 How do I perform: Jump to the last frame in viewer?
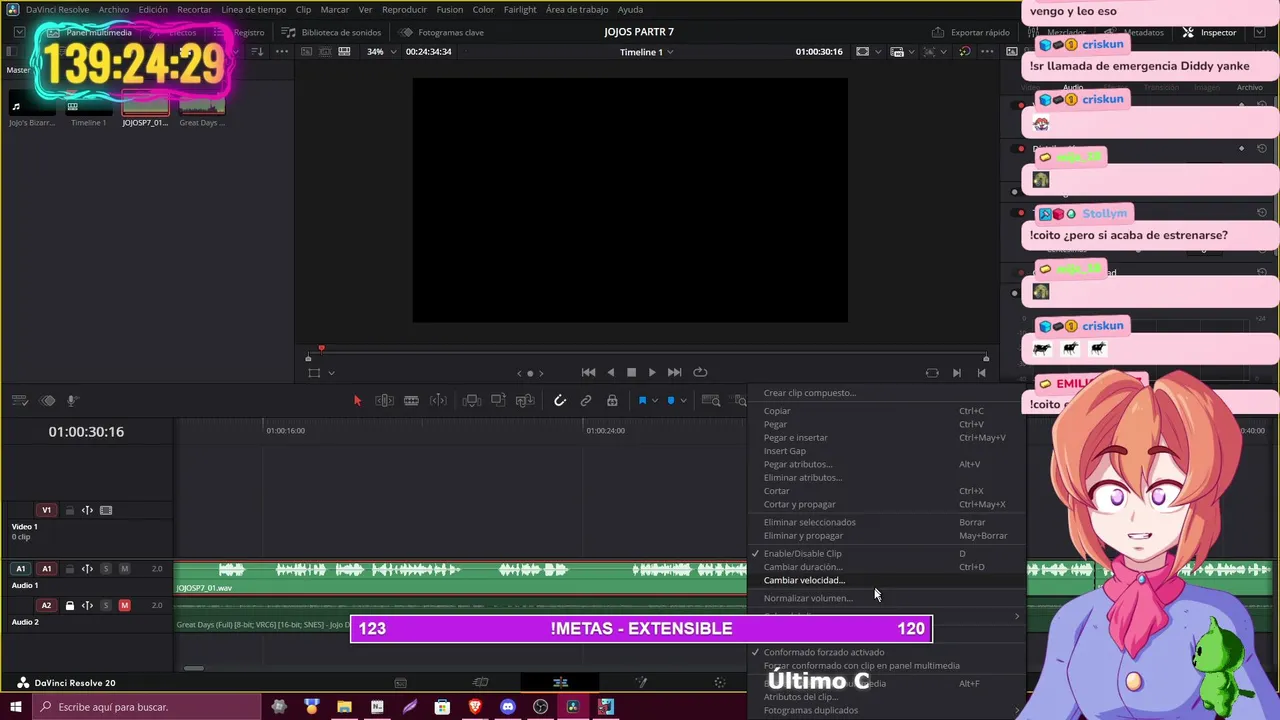pyautogui.click(x=674, y=372)
